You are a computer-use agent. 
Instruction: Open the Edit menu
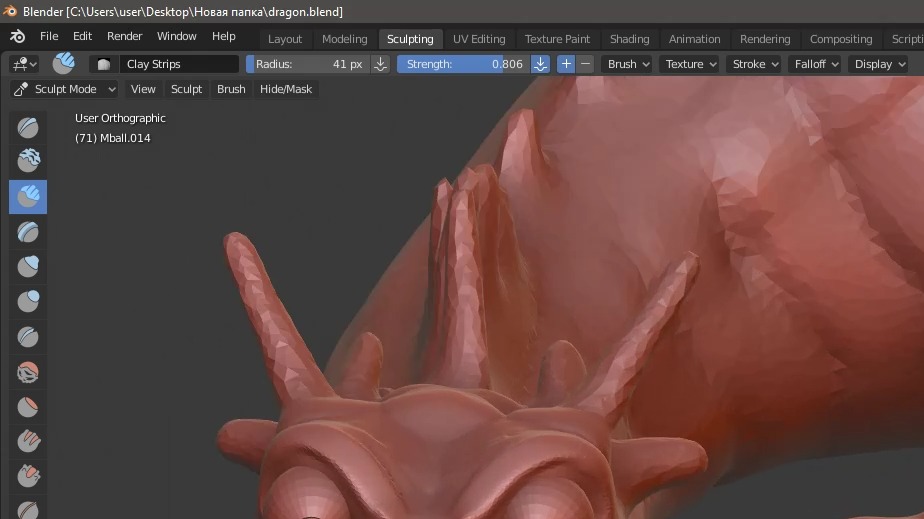82,37
